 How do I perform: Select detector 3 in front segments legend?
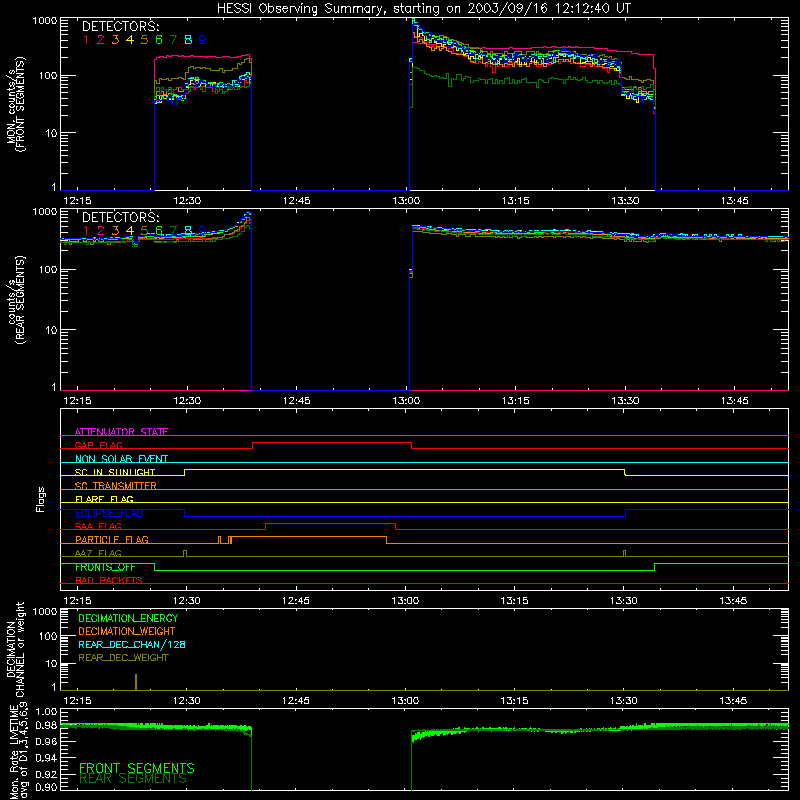(x=115, y=40)
